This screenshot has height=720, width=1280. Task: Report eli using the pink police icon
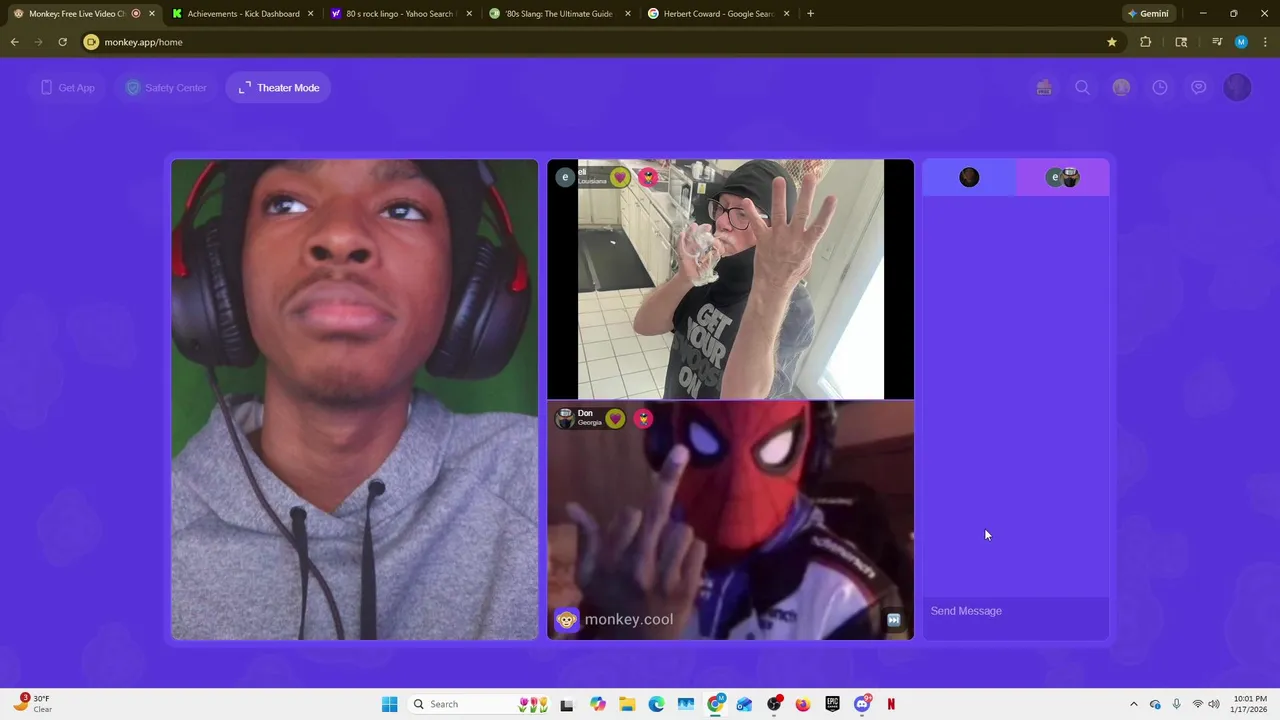(648, 177)
